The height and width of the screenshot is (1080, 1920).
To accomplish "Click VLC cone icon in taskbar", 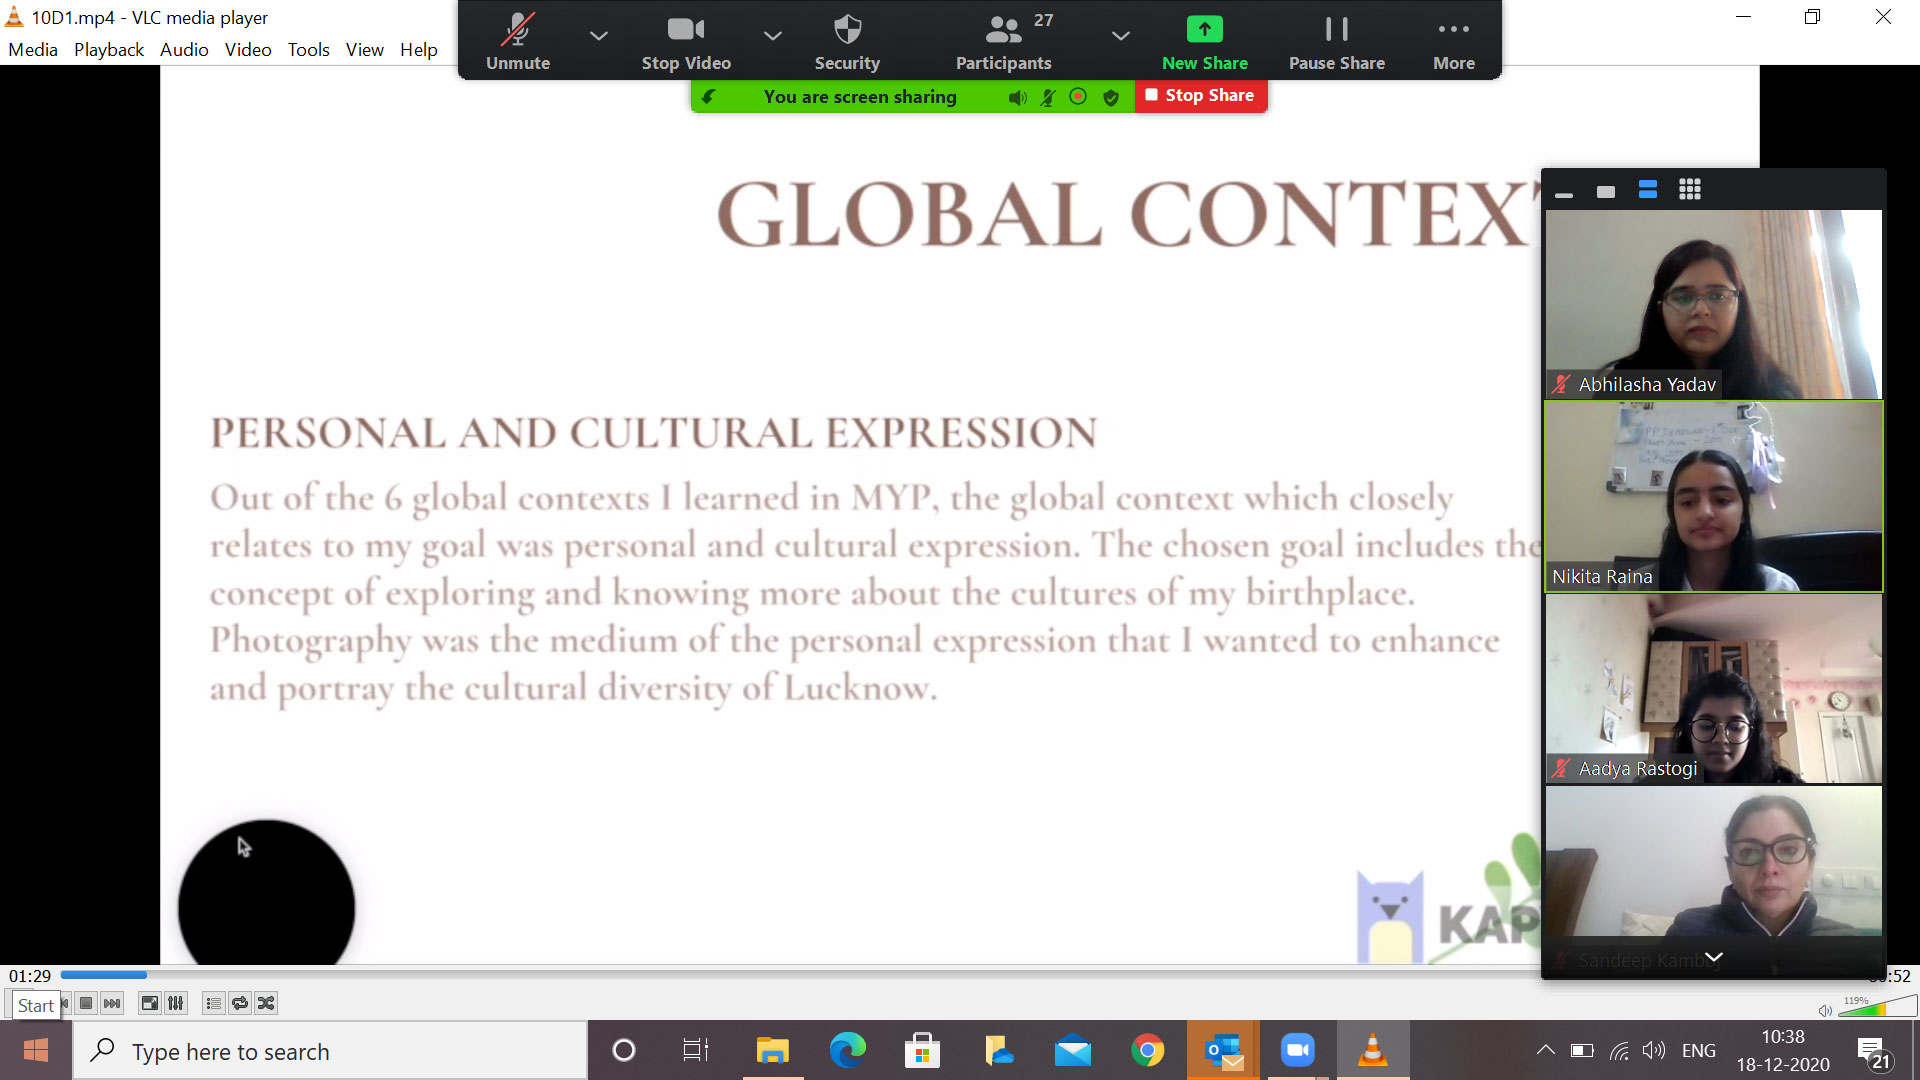I will 1372,1050.
